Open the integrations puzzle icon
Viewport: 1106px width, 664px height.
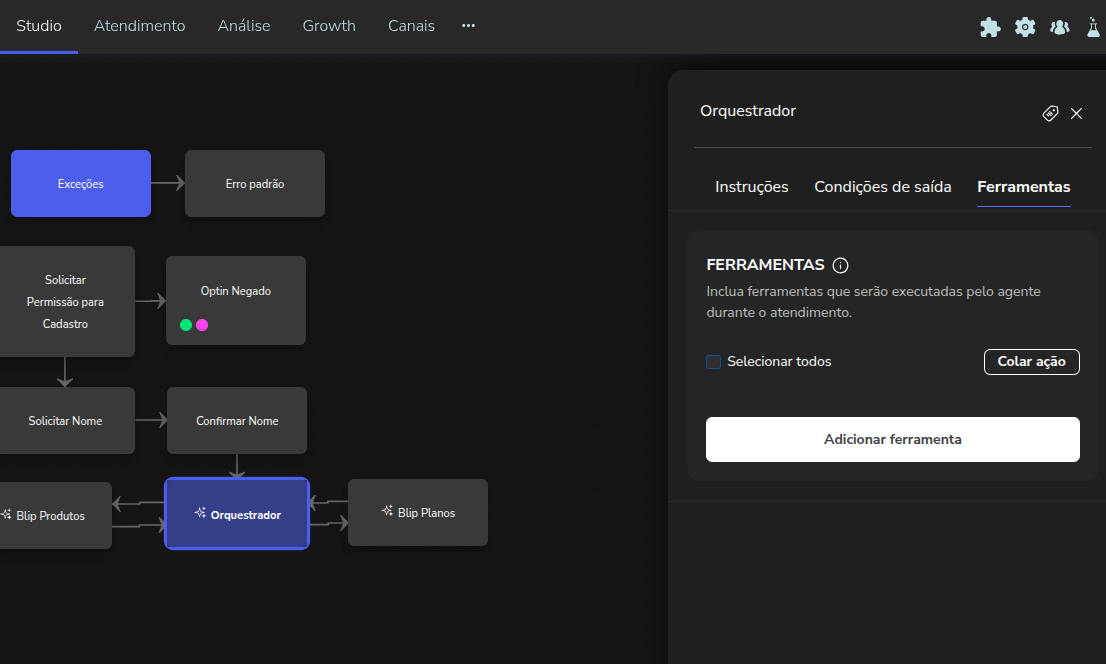click(x=989, y=27)
